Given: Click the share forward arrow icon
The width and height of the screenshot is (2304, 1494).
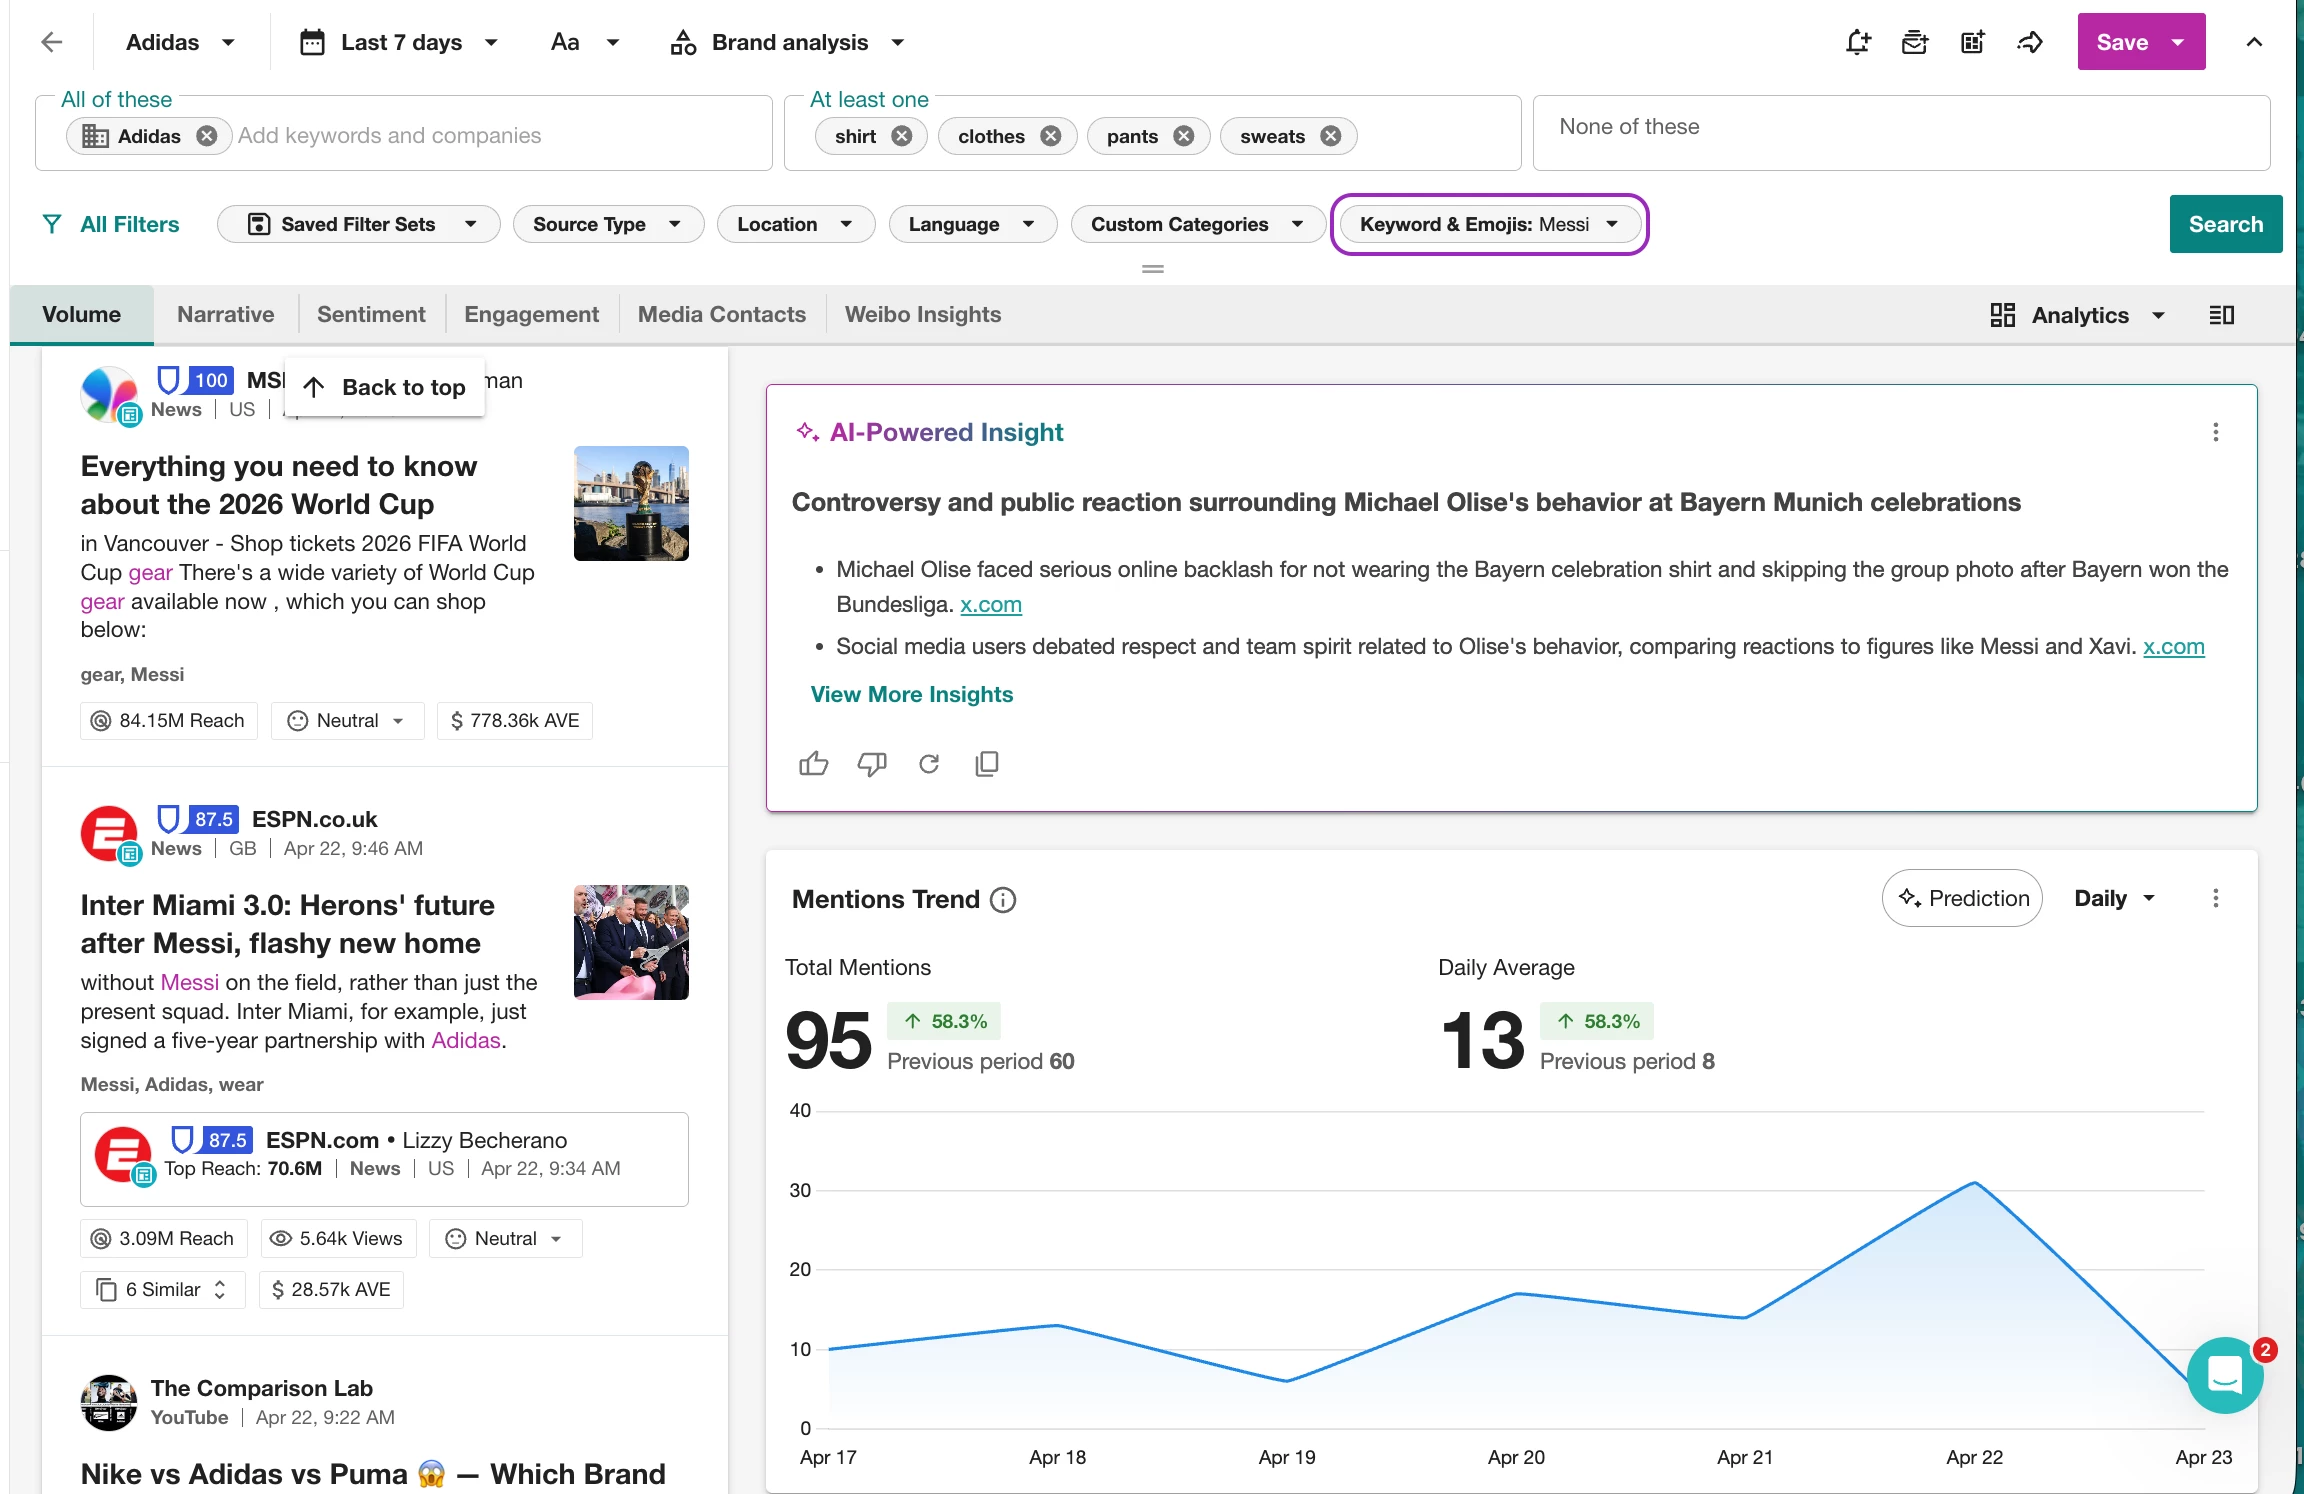Looking at the screenshot, I should tap(2030, 42).
